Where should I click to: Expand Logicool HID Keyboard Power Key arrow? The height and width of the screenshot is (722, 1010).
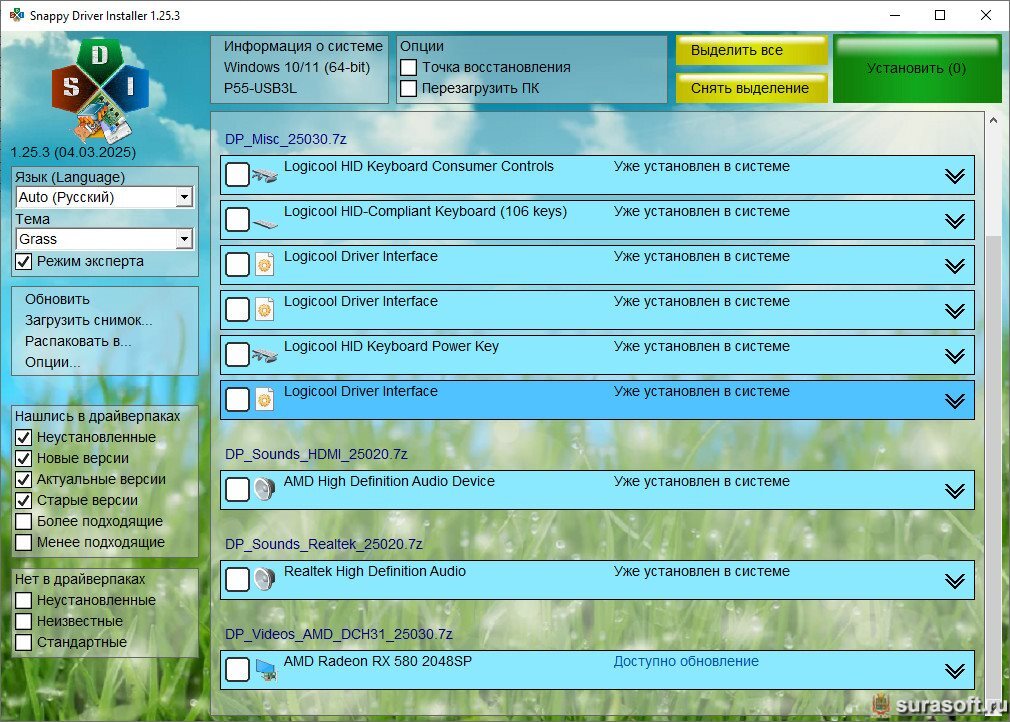pos(955,356)
